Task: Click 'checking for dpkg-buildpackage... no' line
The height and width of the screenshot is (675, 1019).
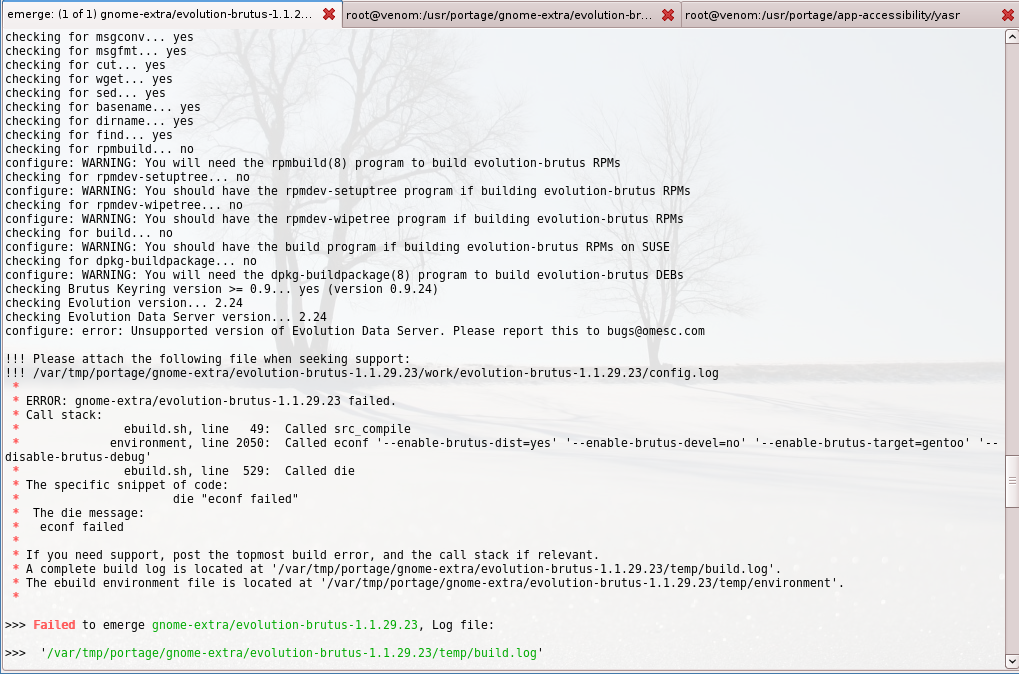Action: [131, 261]
